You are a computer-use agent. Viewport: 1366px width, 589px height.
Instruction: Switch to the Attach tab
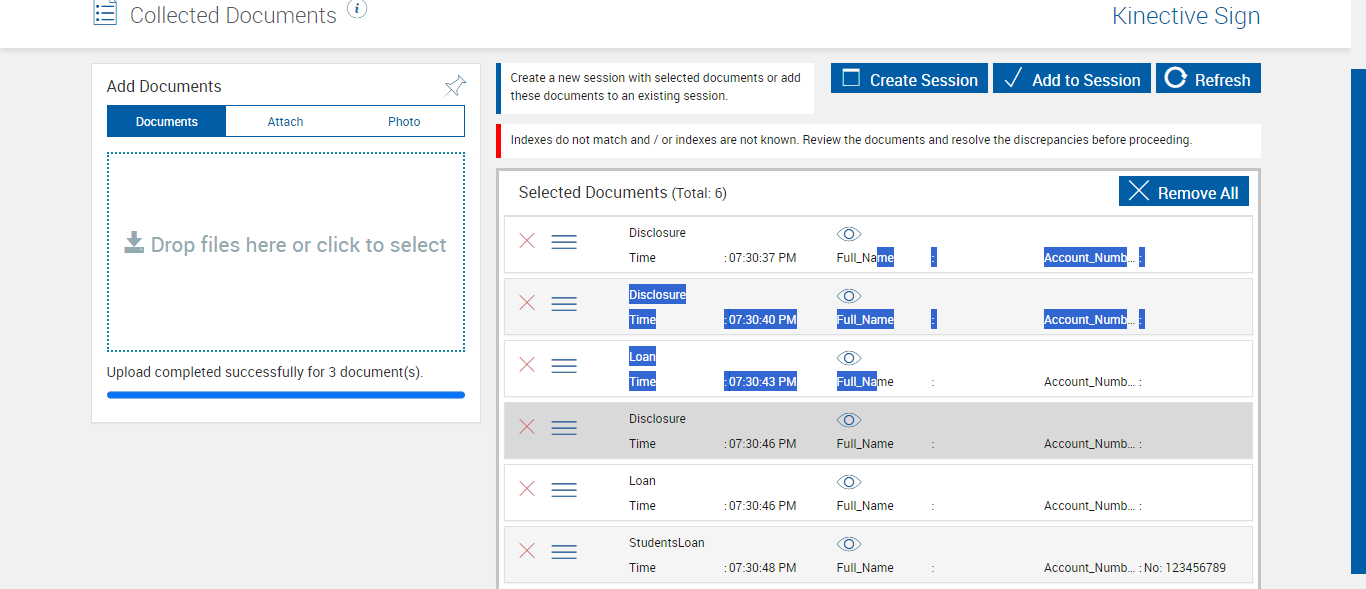pyautogui.click(x=285, y=122)
